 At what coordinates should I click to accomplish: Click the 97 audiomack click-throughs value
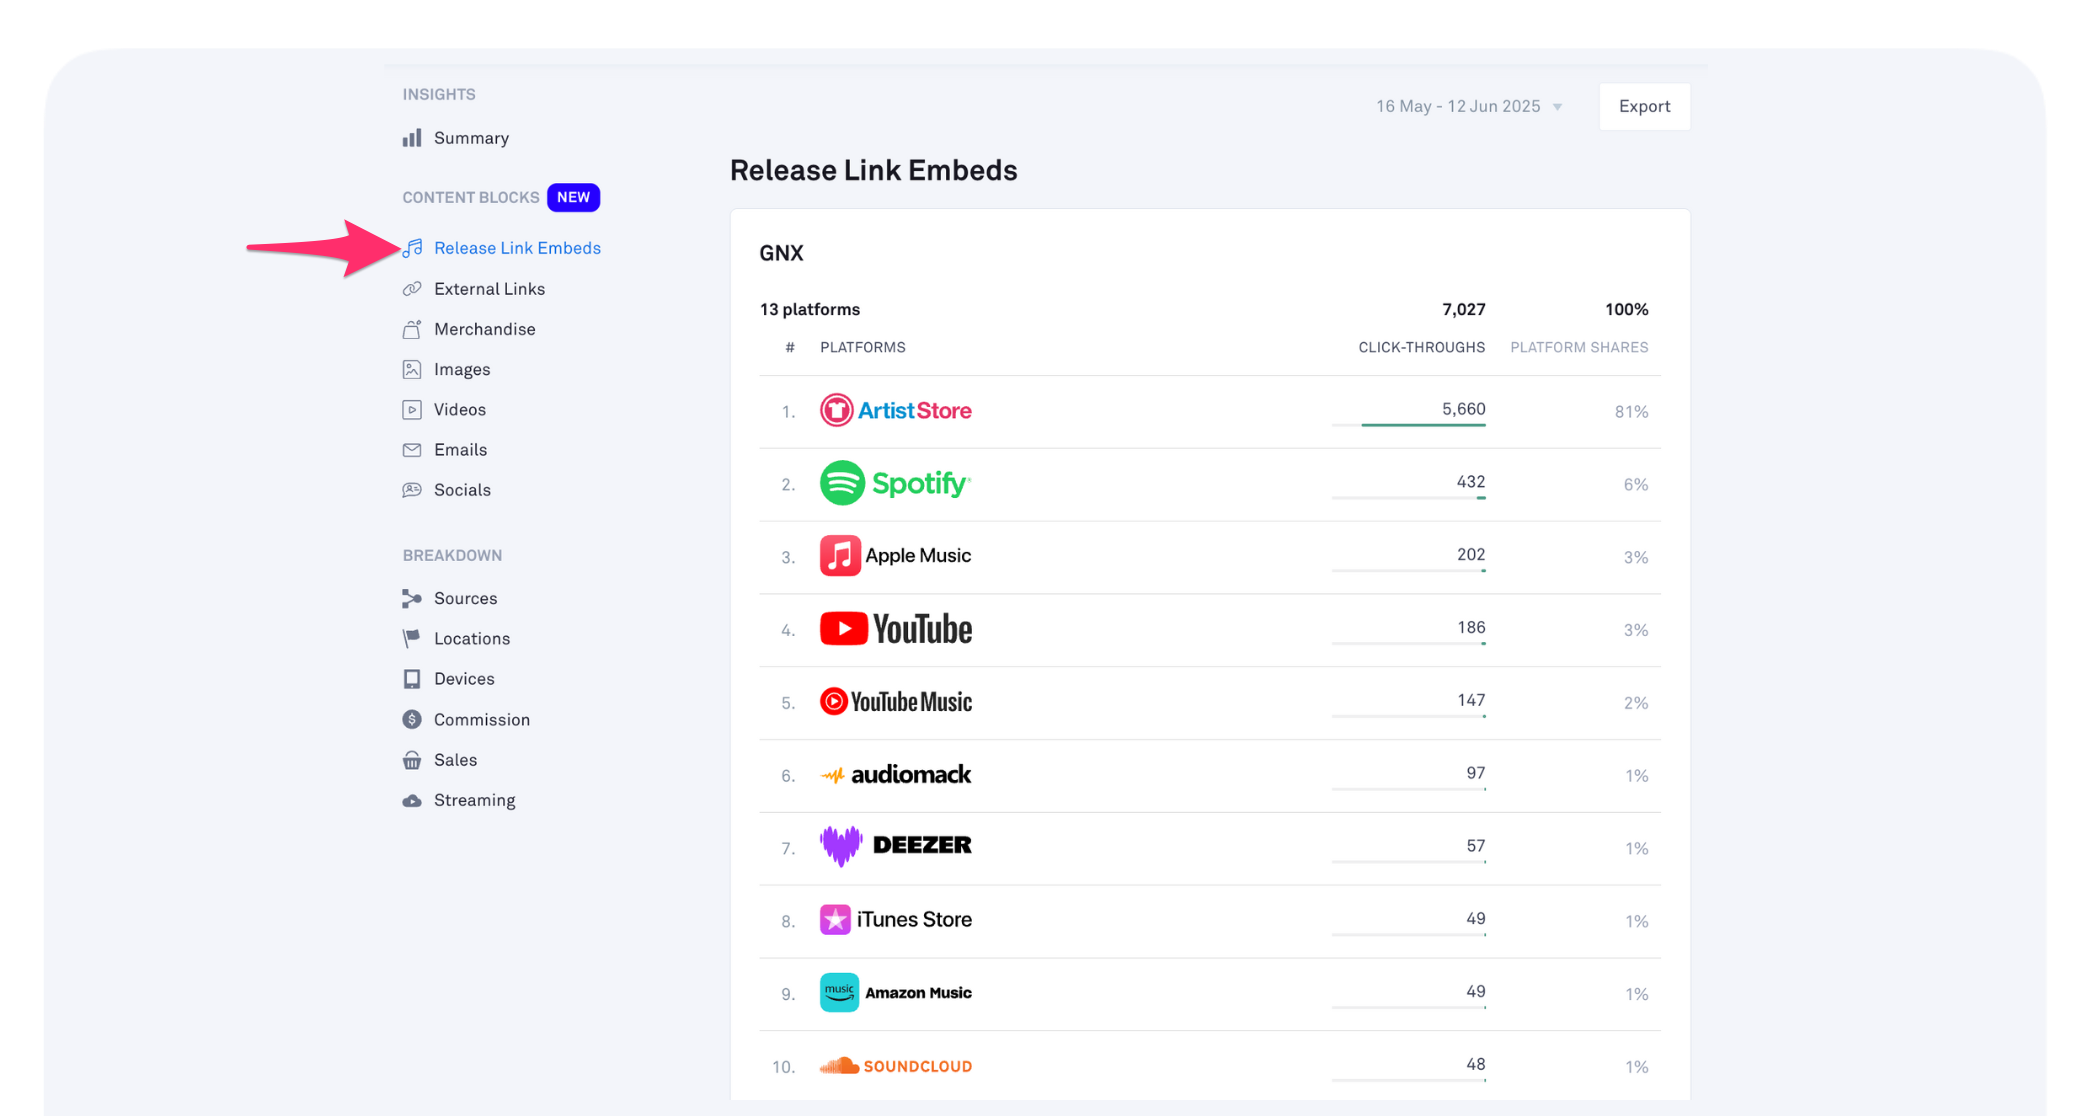coord(1475,773)
